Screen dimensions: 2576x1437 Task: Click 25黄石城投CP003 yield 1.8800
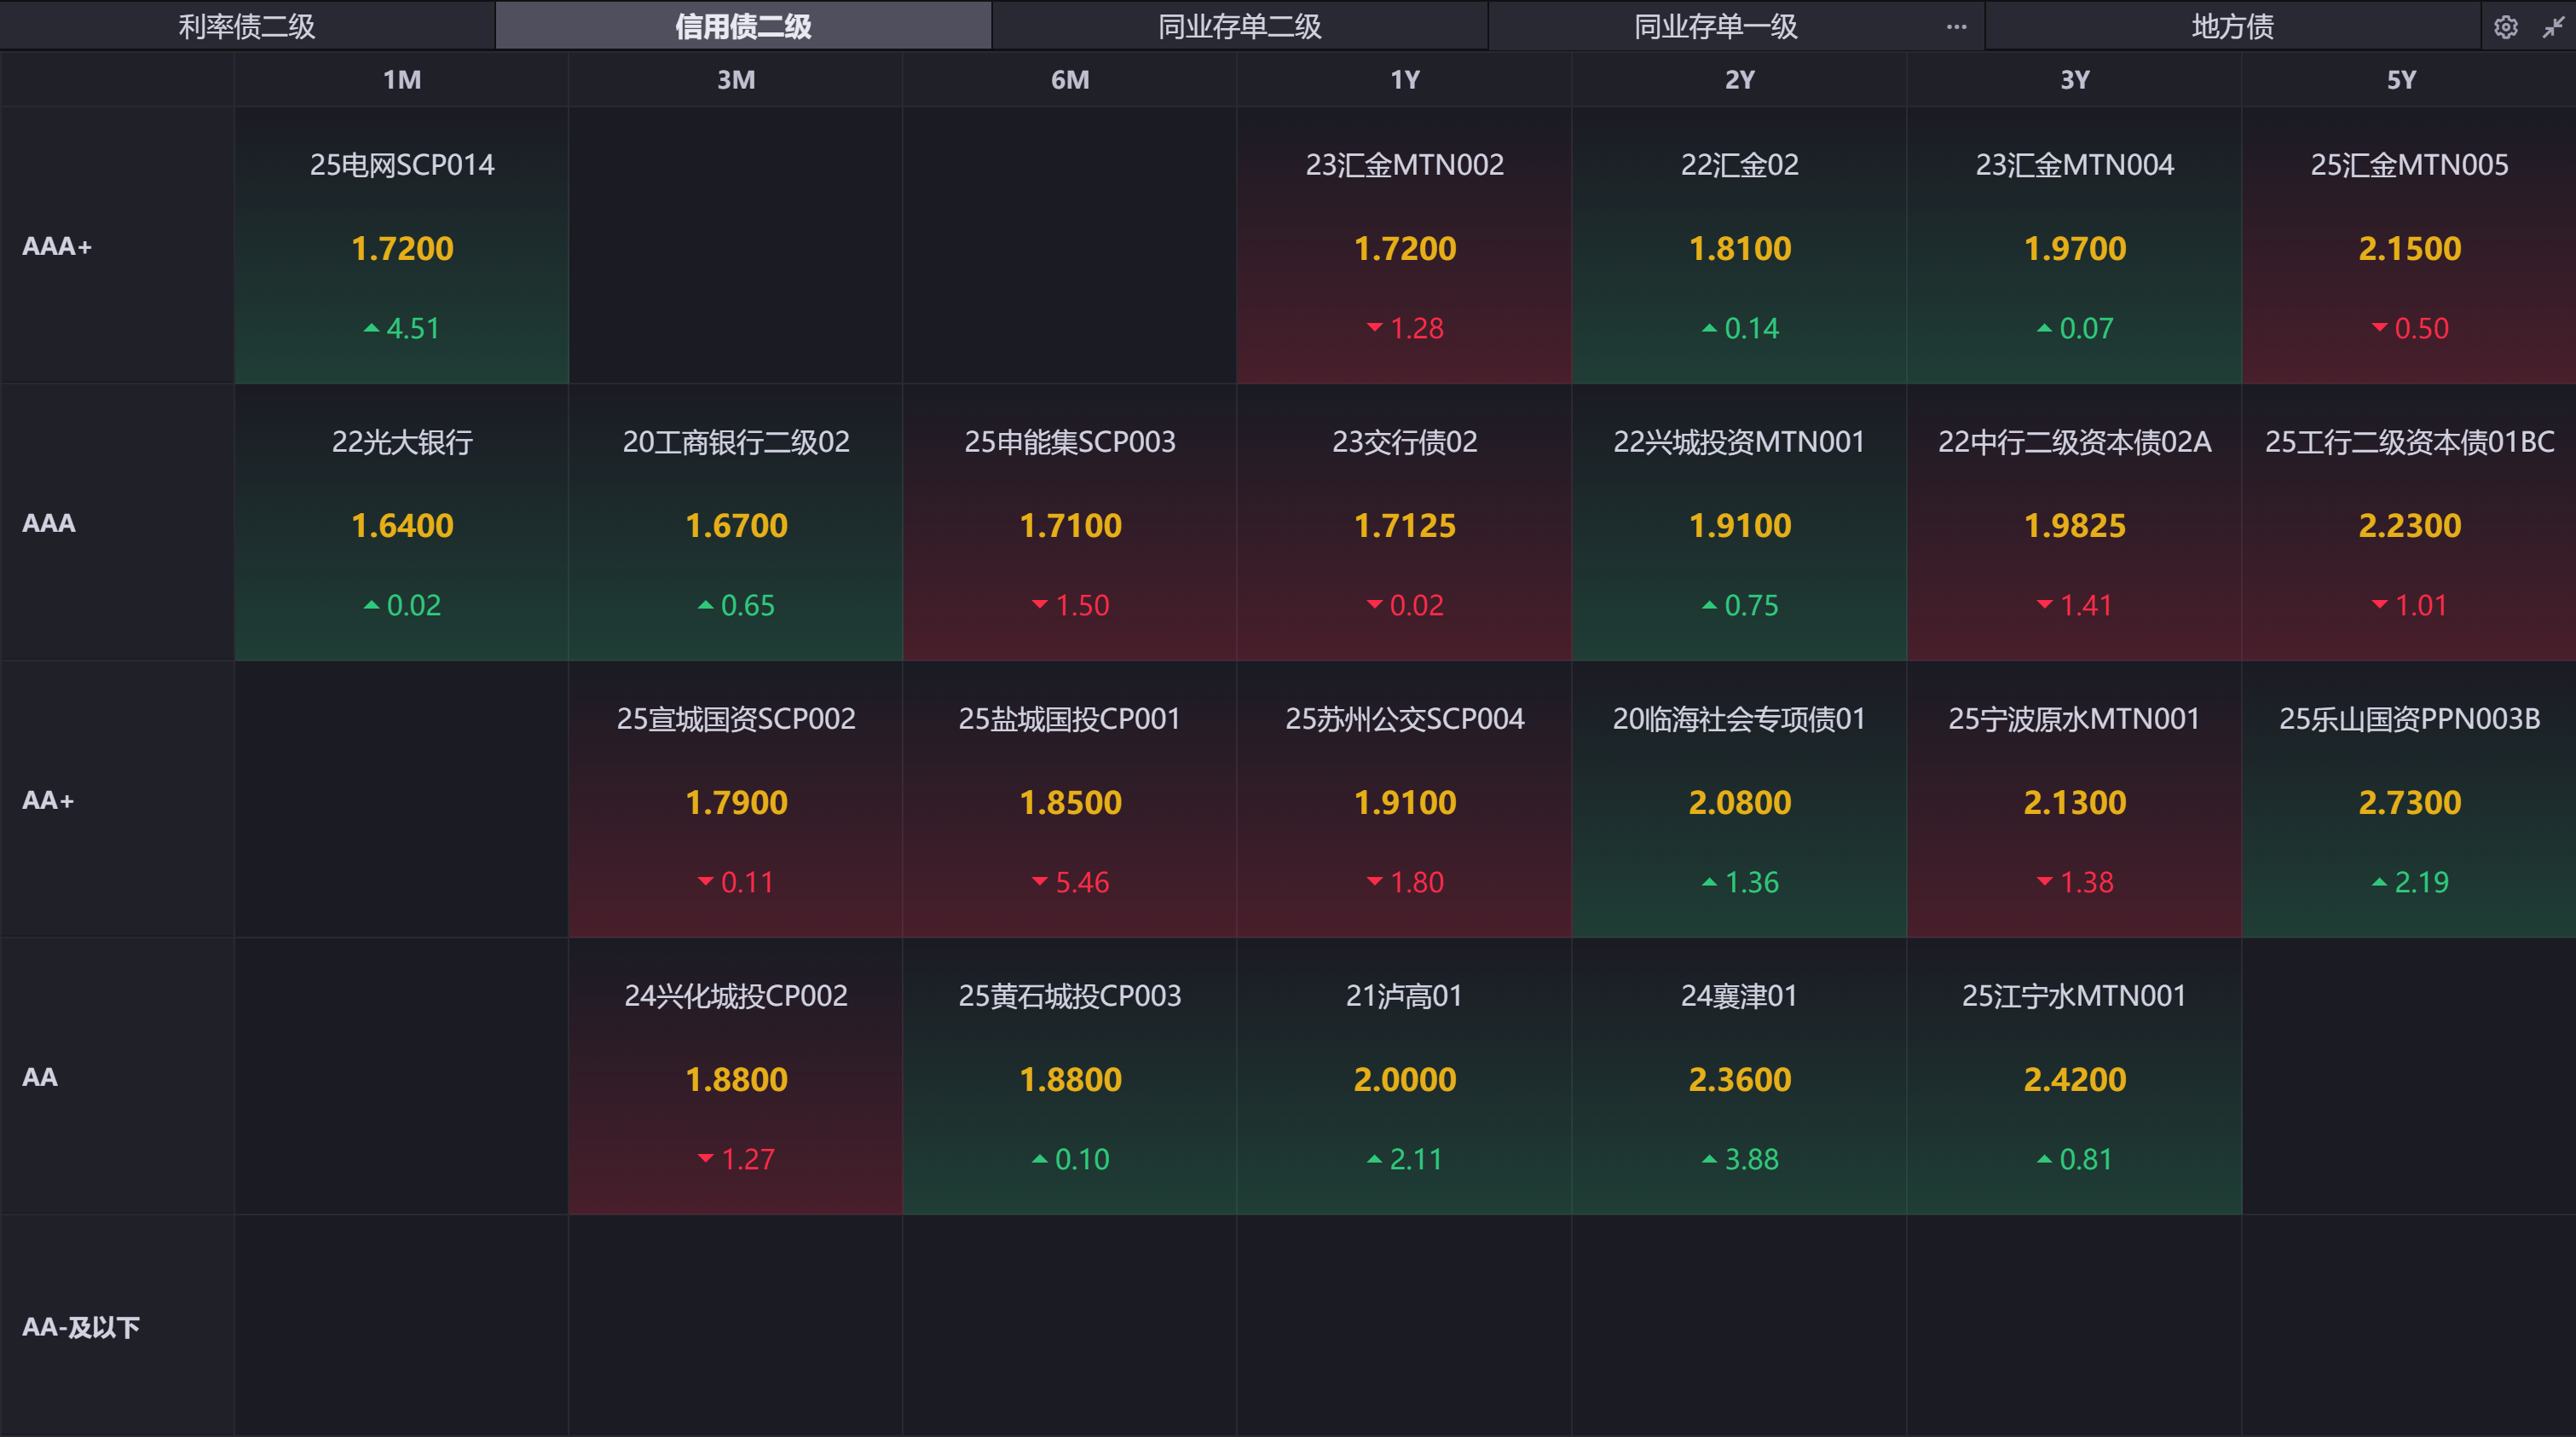(x=1070, y=1079)
